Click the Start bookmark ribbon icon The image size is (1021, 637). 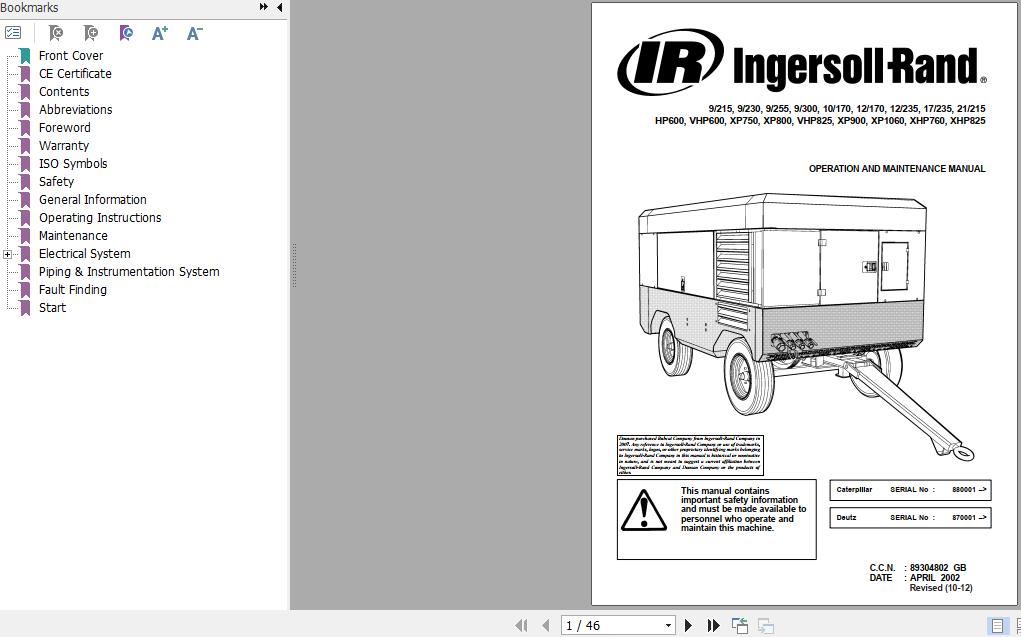click(x=25, y=308)
